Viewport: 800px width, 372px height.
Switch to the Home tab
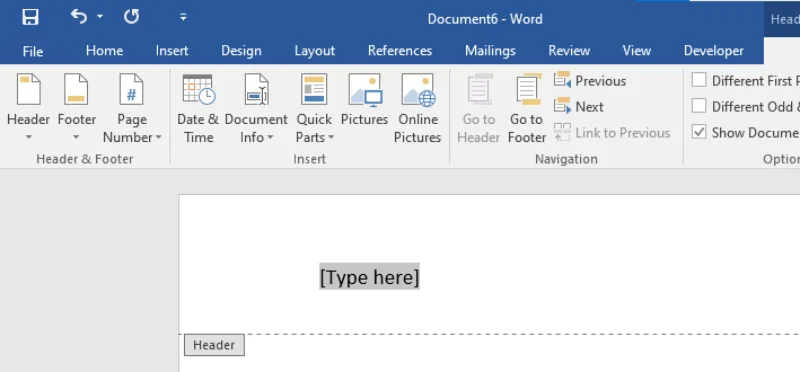(x=104, y=51)
